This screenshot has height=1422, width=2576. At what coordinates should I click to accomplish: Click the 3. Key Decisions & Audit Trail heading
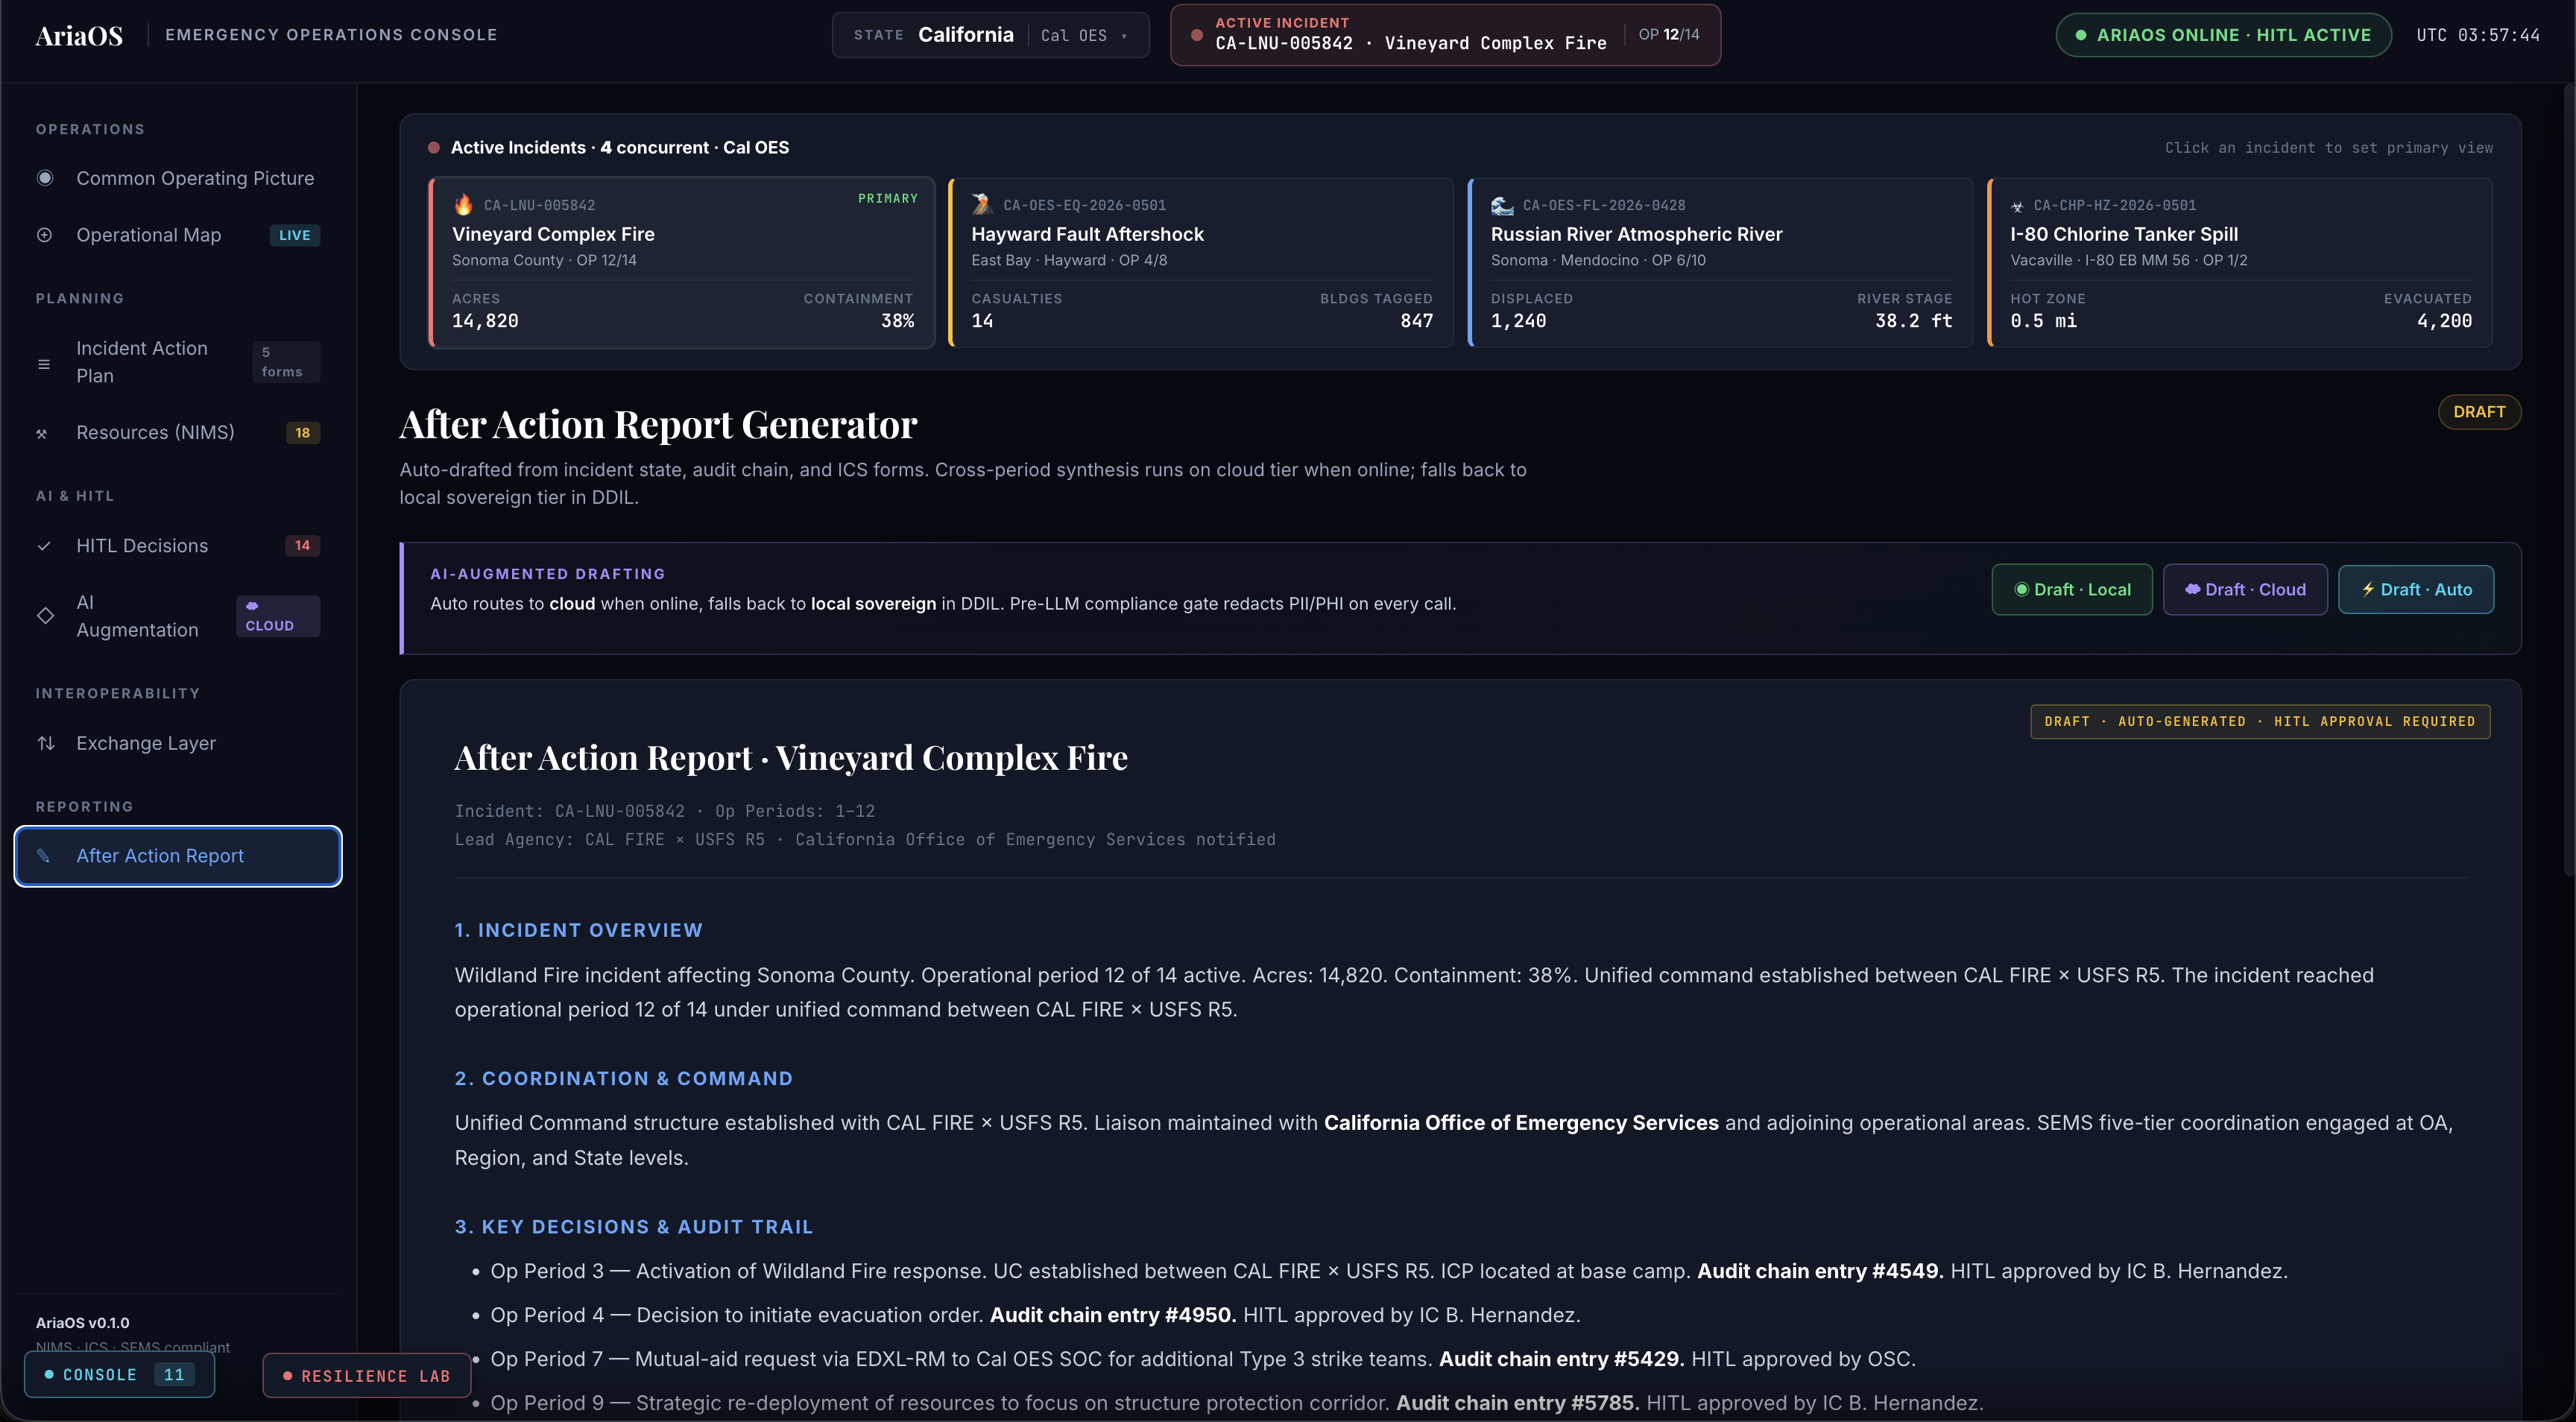click(634, 1227)
